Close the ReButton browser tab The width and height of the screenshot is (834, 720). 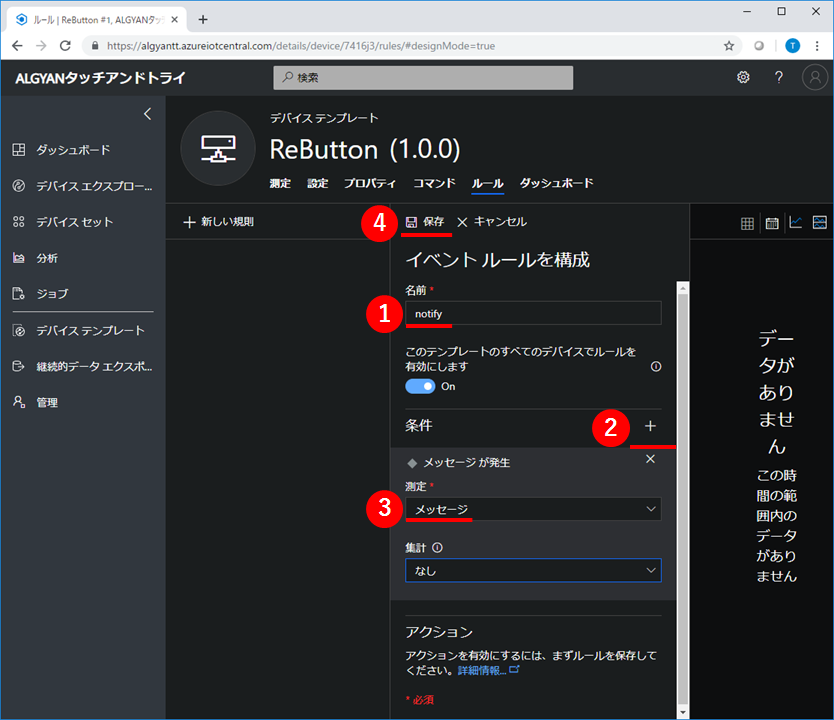coord(174,20)
